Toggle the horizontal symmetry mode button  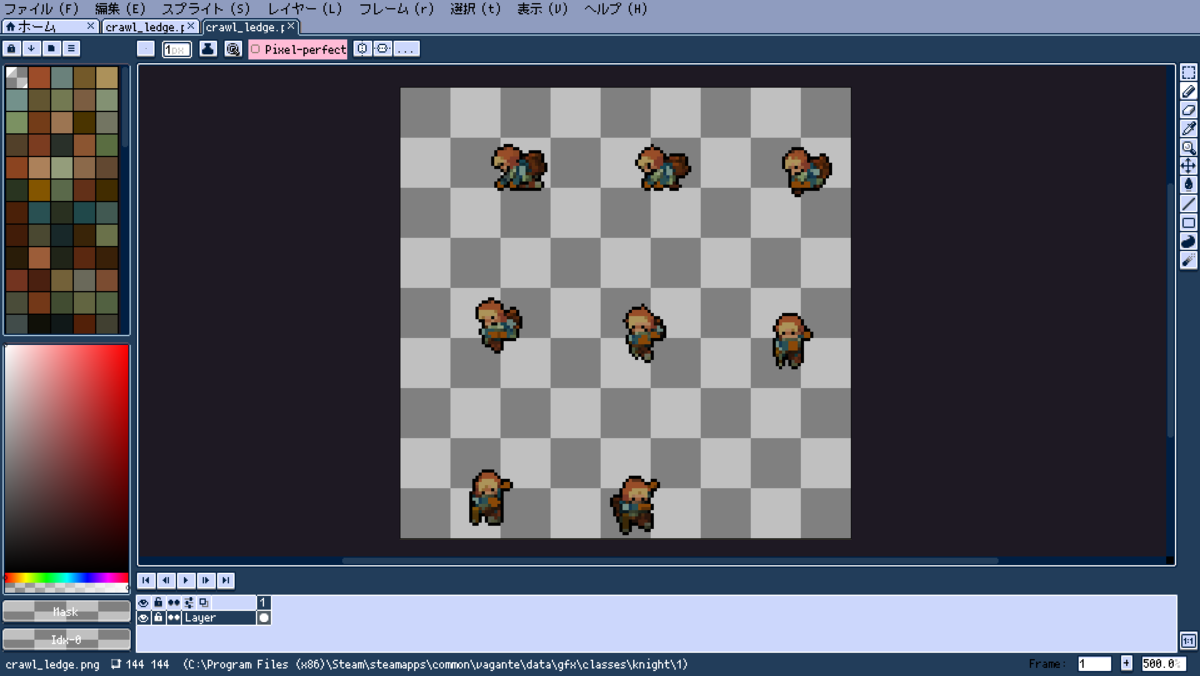click(382, 49)
